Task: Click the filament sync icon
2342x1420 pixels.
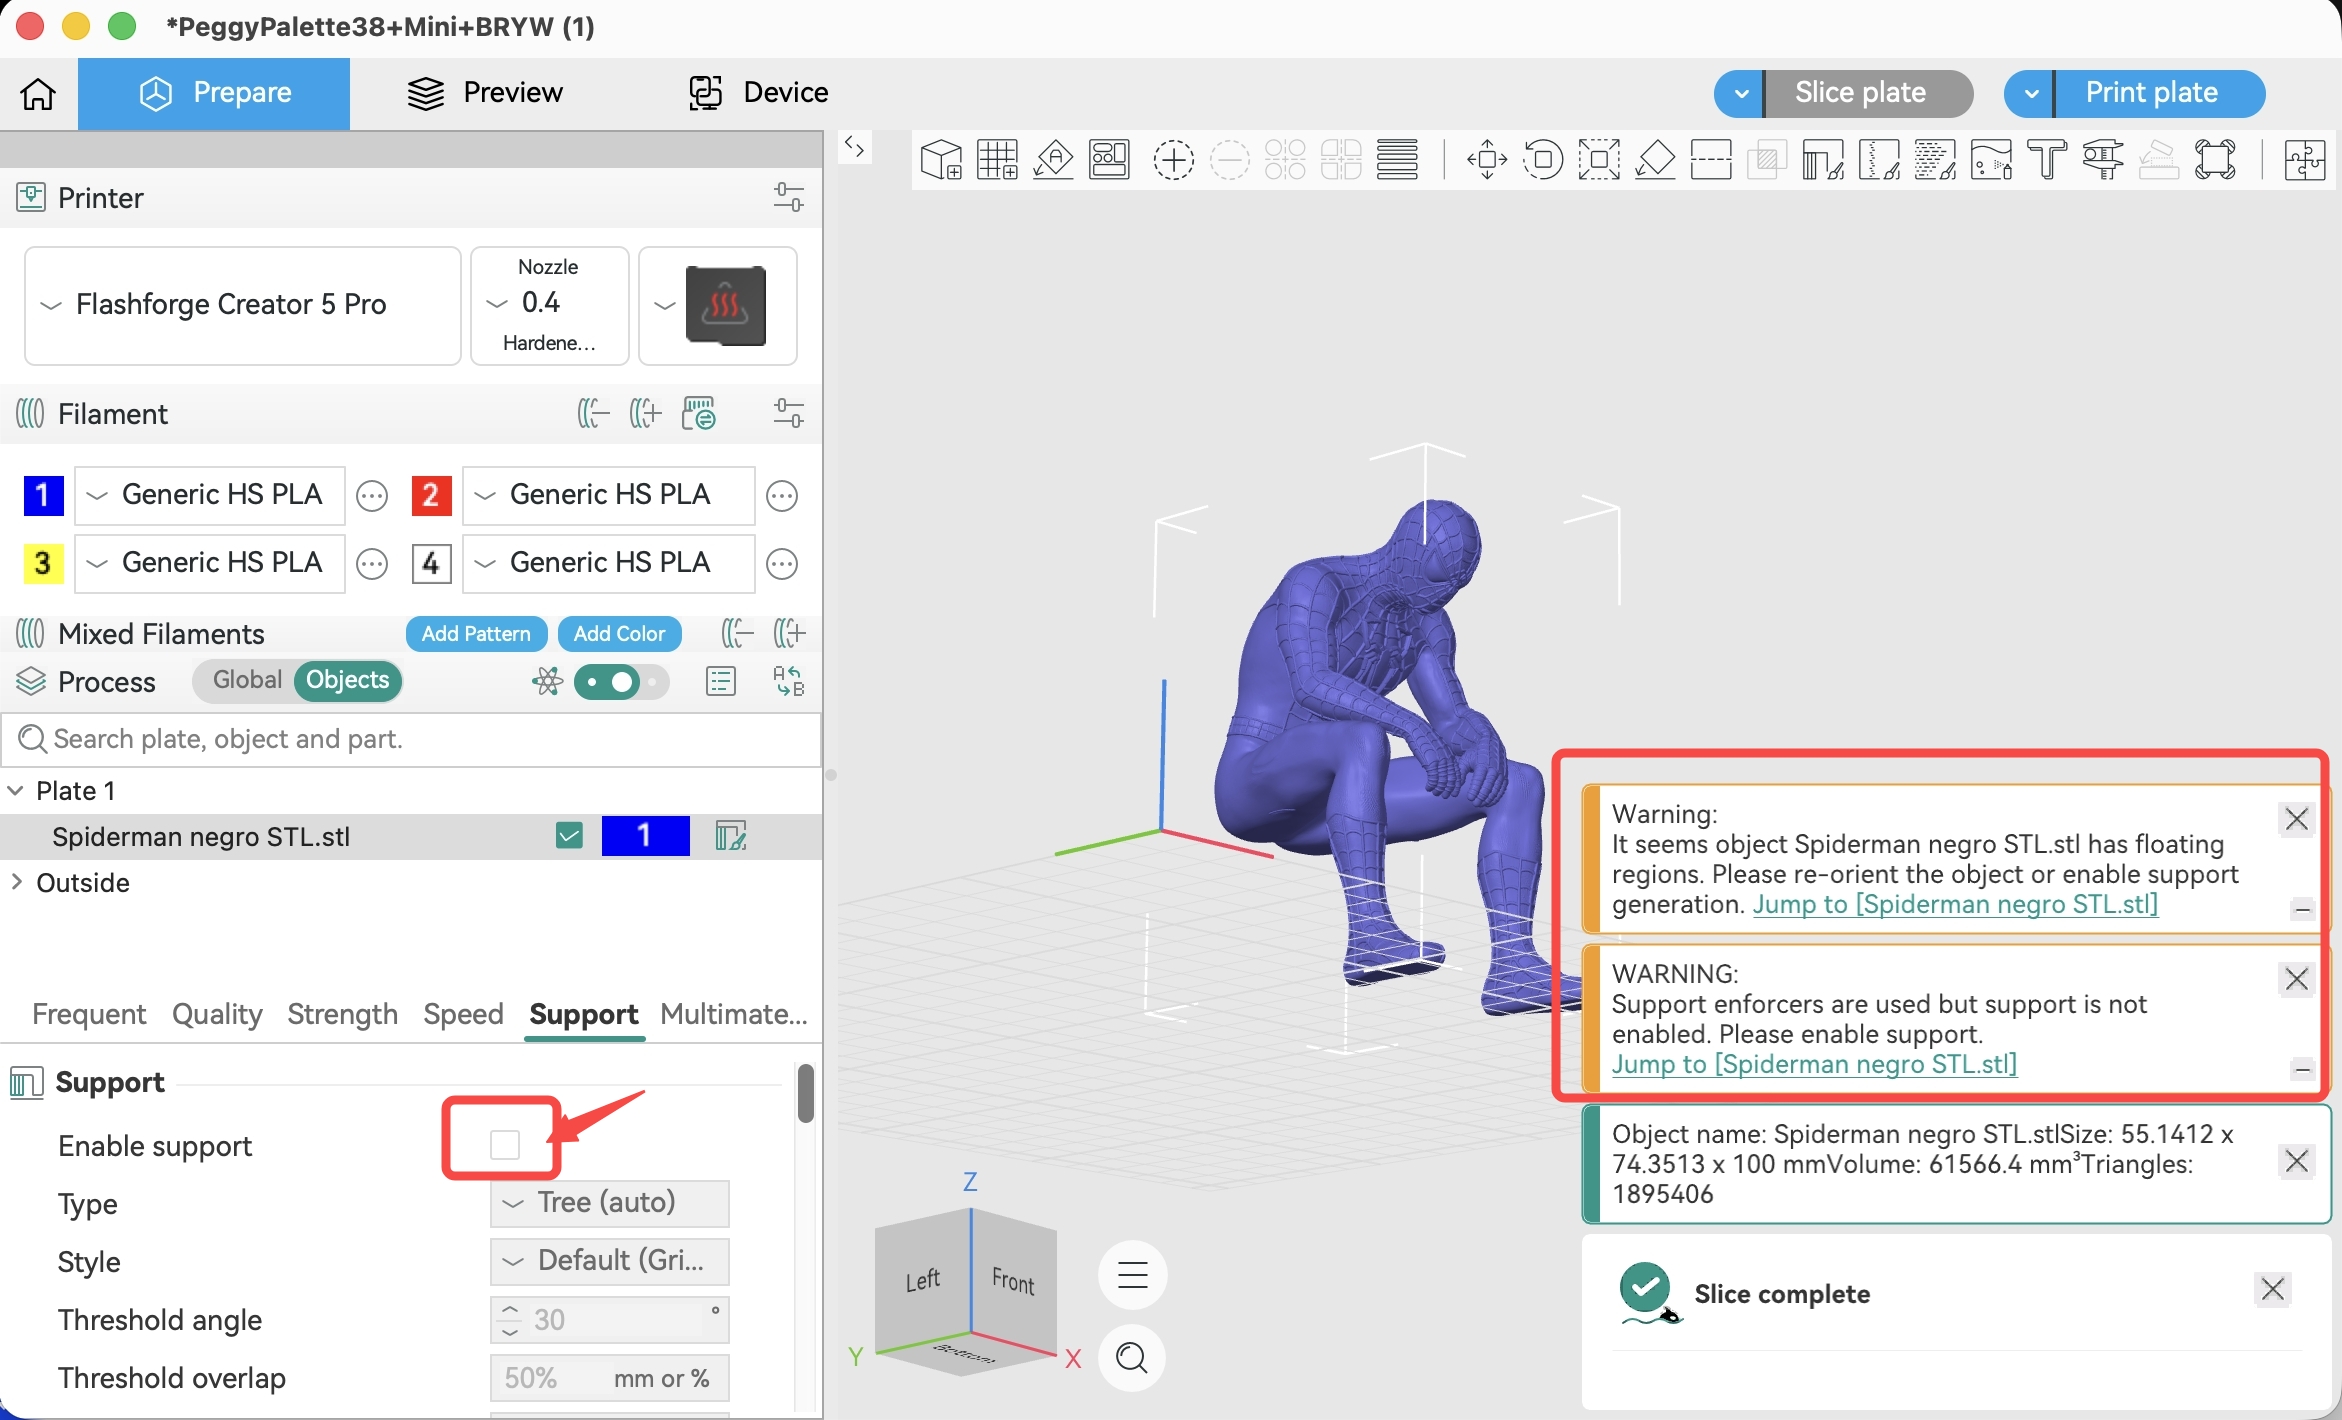Action: (x=699, y=413)
